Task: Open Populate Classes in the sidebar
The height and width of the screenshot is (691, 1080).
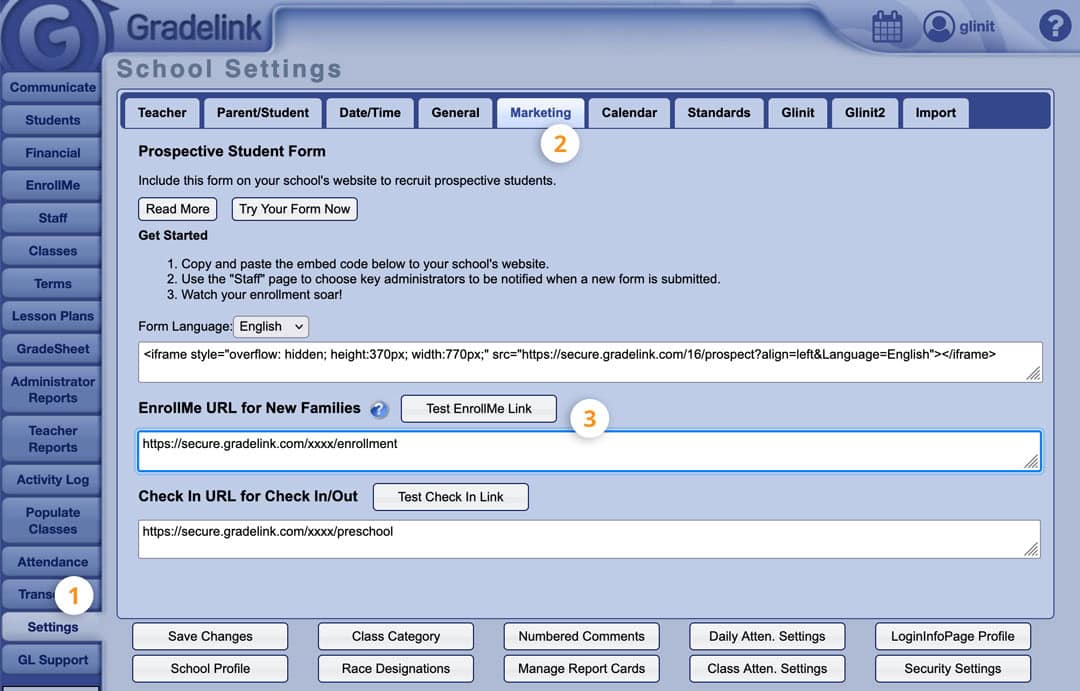Action: tap(52, 521)
